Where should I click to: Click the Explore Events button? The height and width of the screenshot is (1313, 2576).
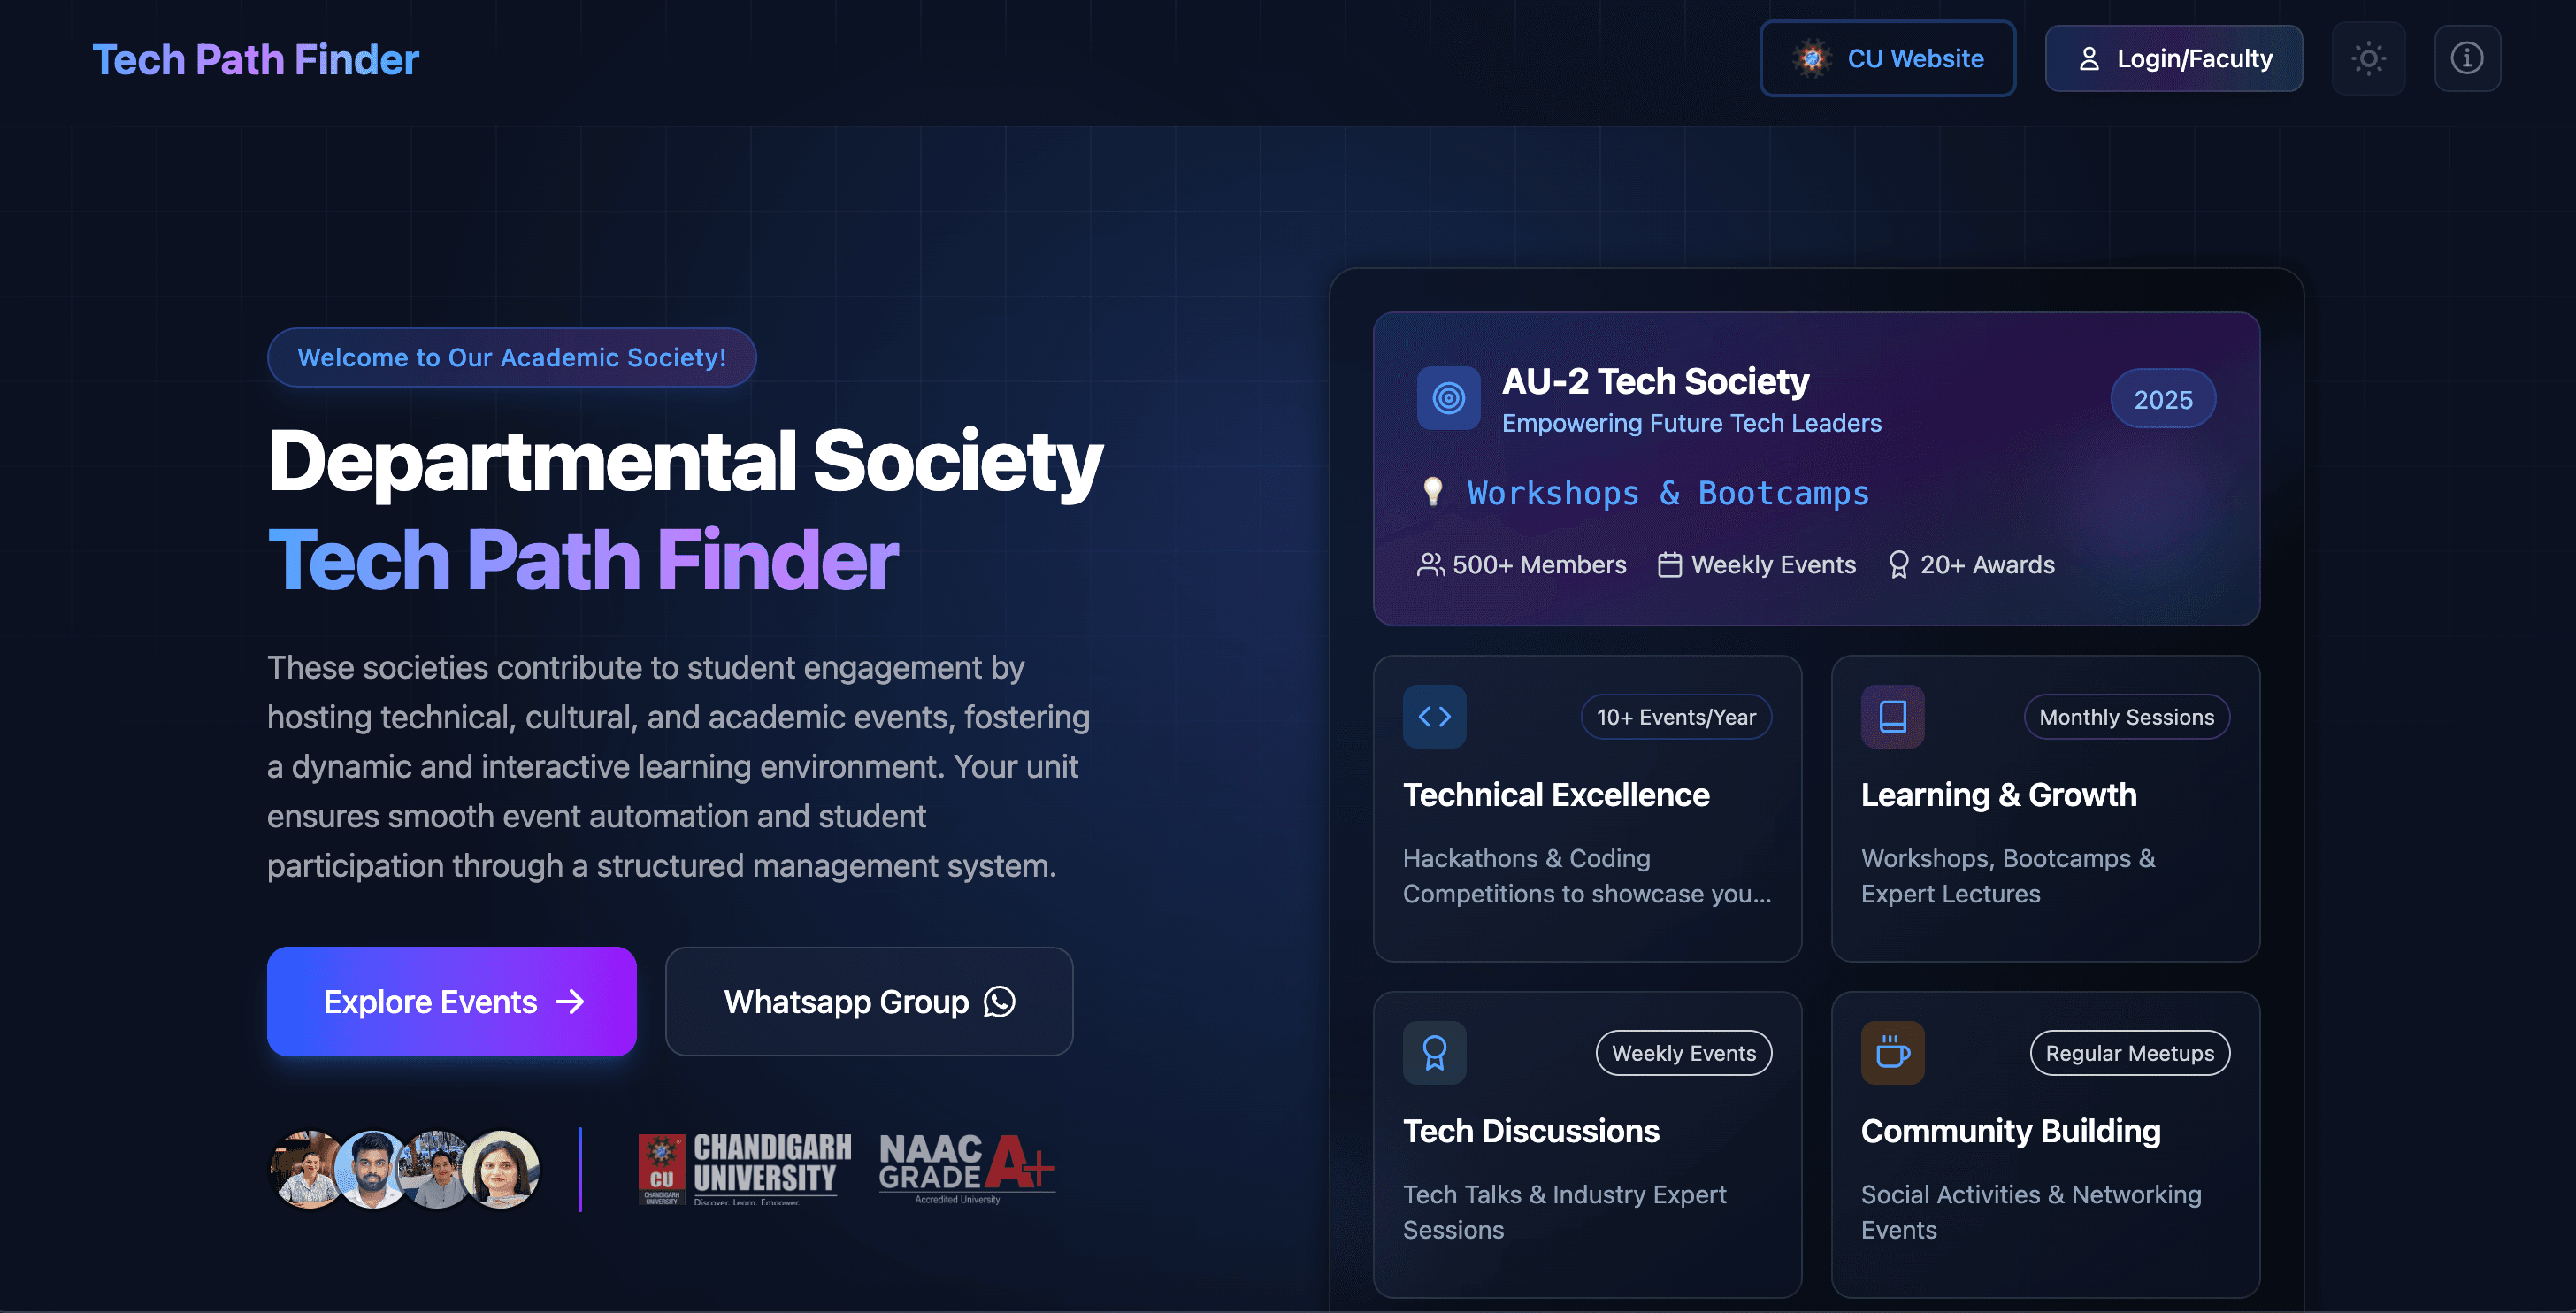point(451,1001)
